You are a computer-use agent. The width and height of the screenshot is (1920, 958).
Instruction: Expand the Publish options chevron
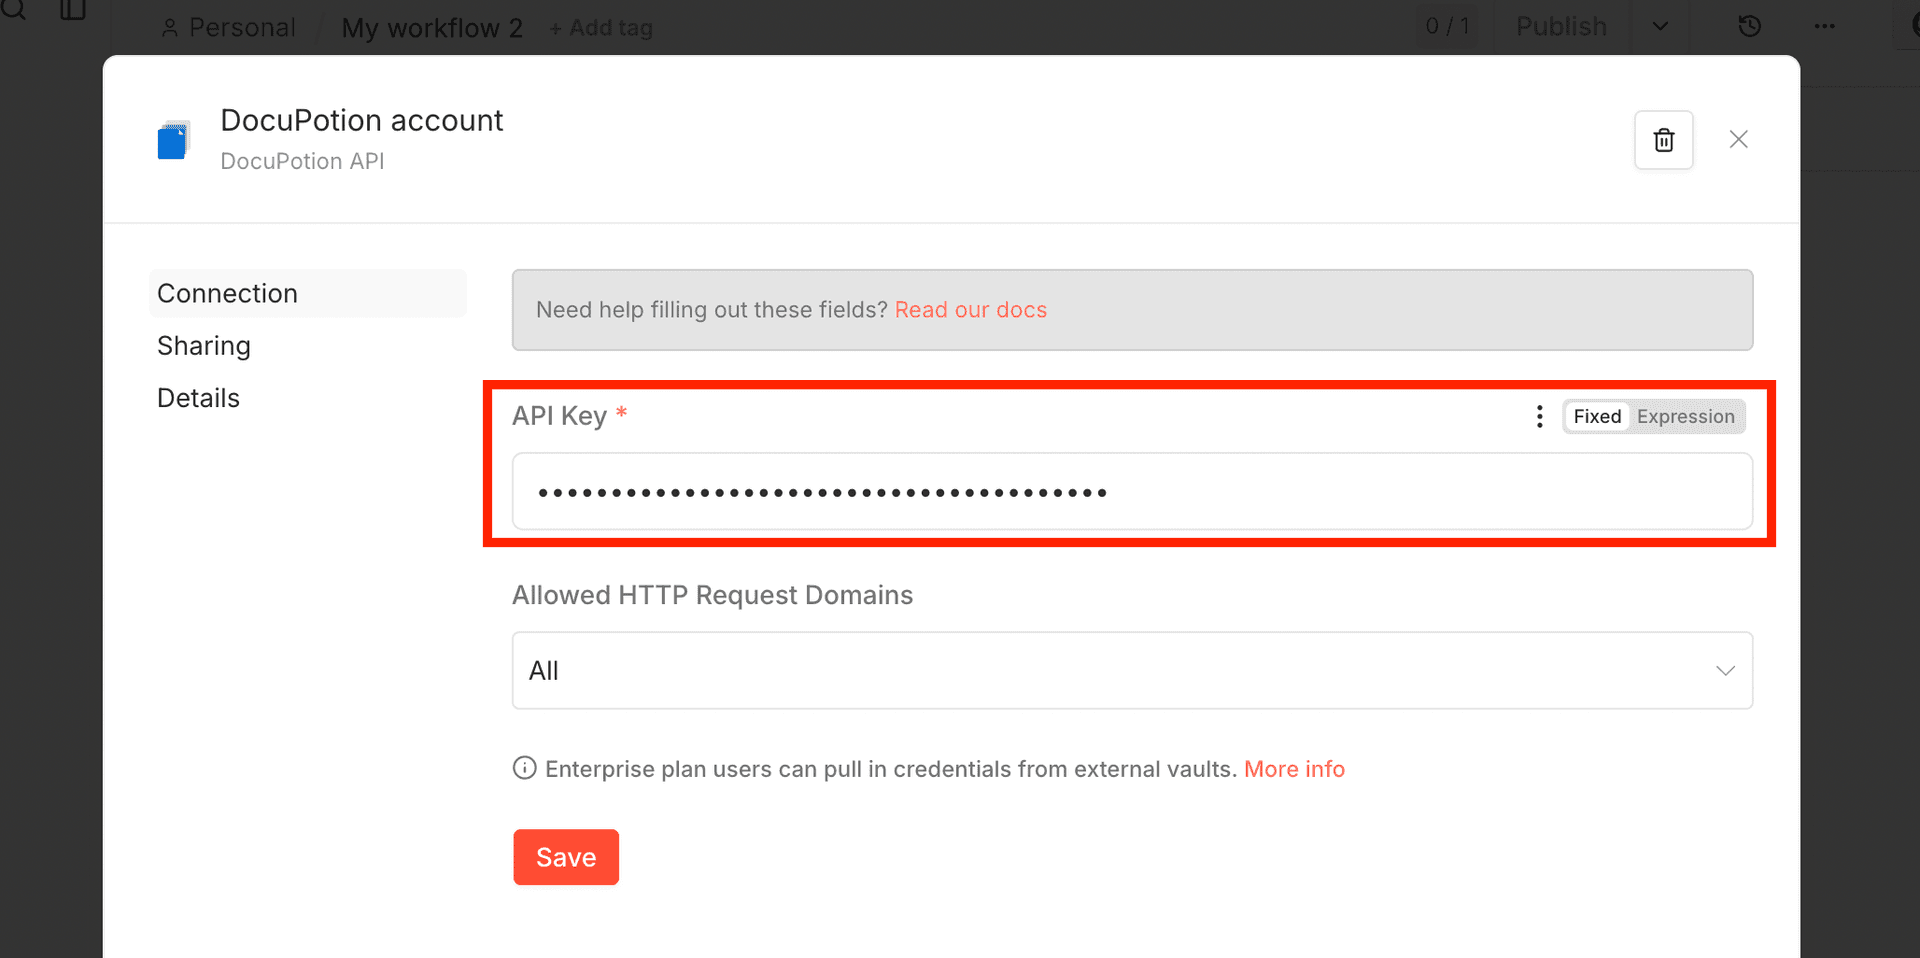click(1659, 27)
